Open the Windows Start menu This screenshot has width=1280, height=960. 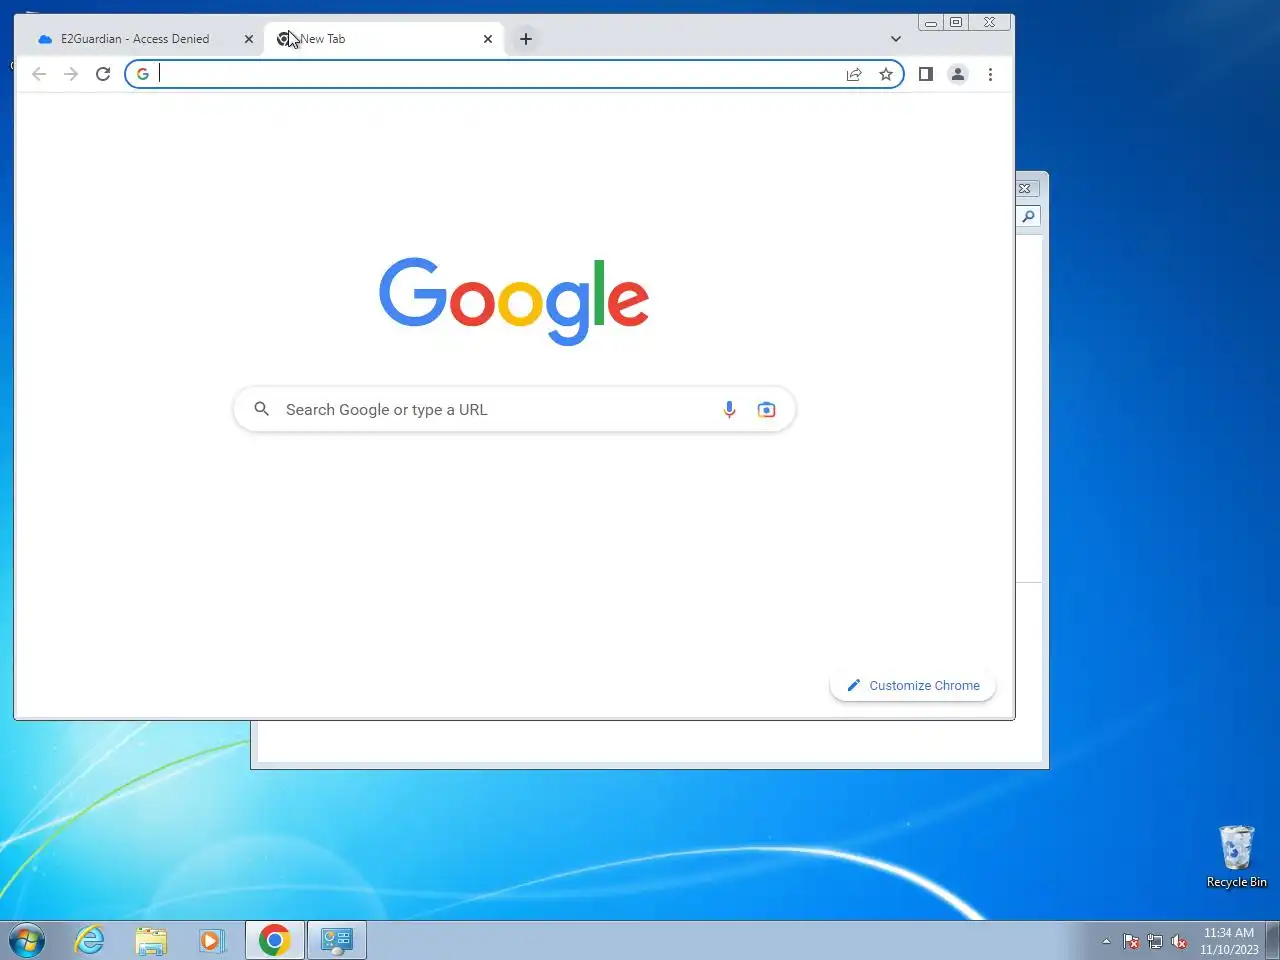tap(27, 940)
